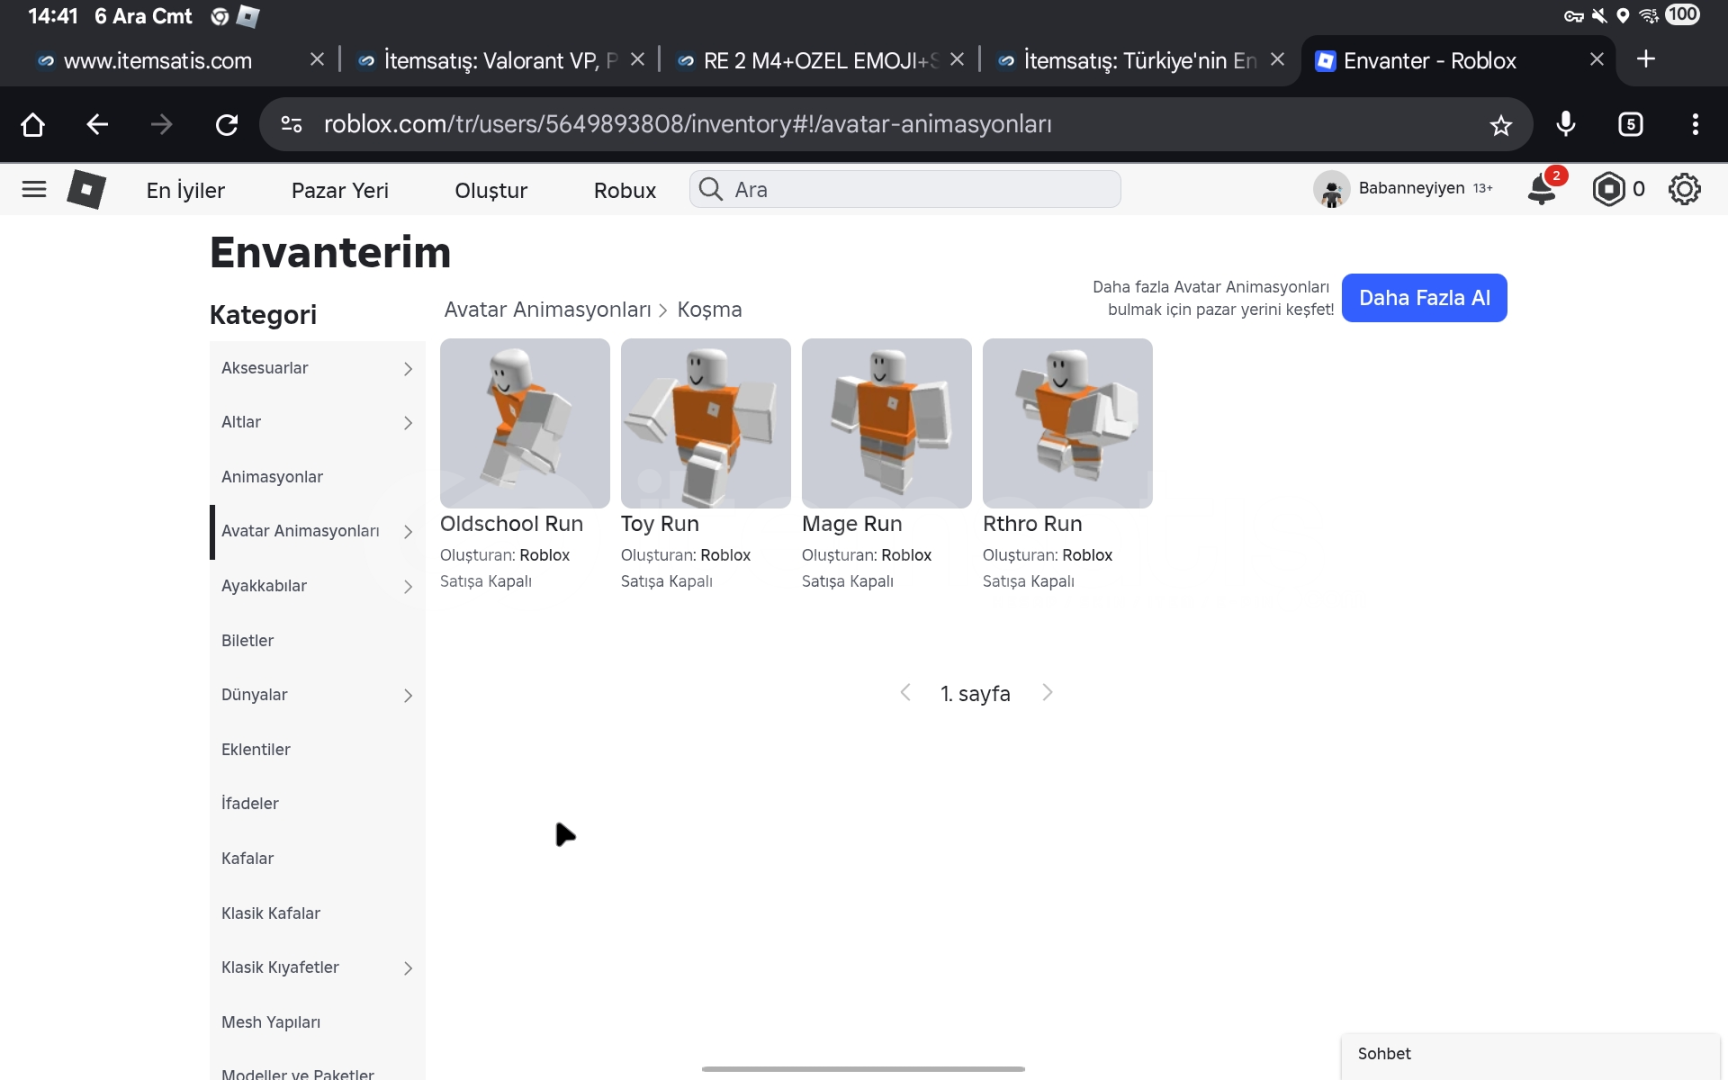Click the Roblox logo icon
This screenshot has width=1728, height=1080.
[x=86, y=189]
